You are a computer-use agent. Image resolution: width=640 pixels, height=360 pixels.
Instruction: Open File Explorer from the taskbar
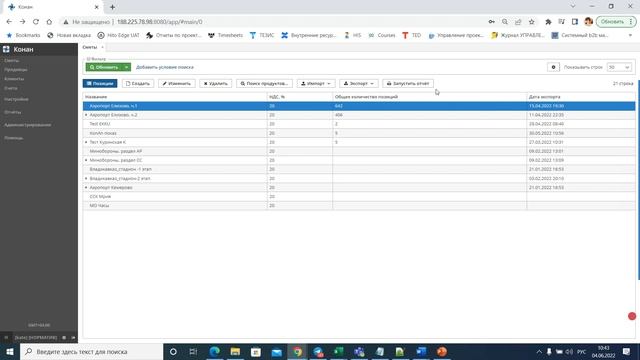pyautogui.click(x=235, y=351)
